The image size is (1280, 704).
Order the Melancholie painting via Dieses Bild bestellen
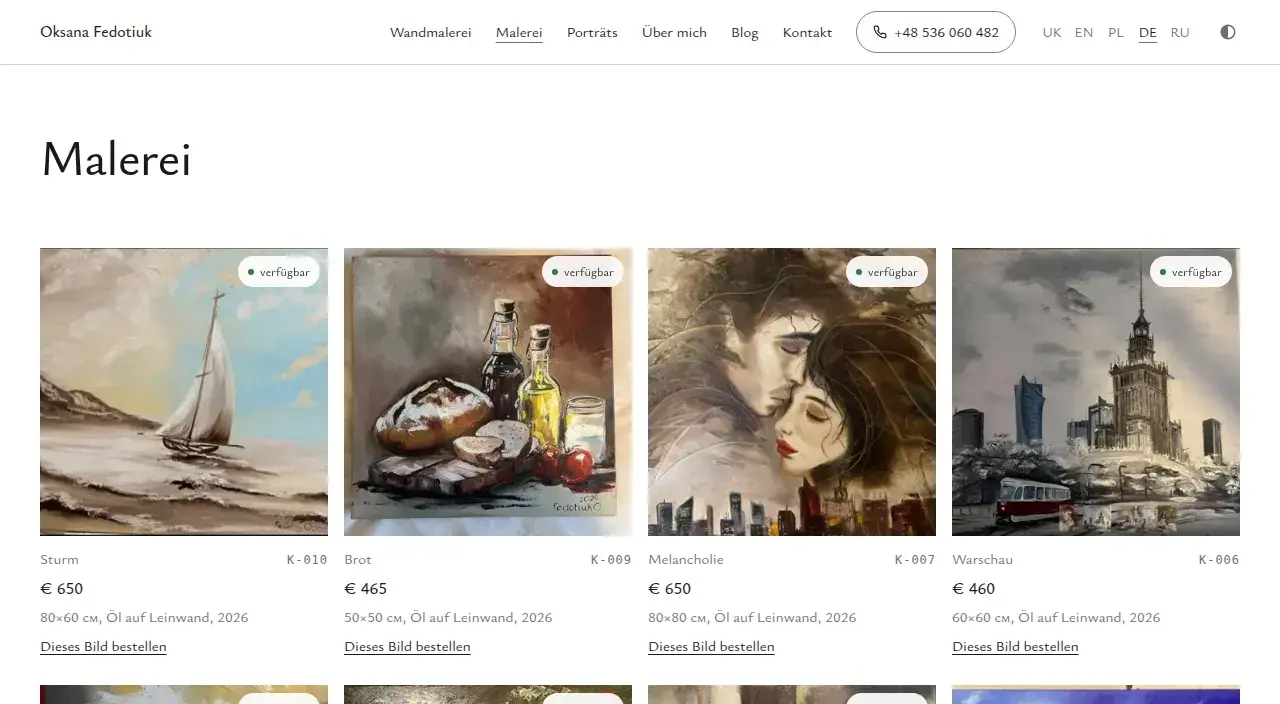tap(711, 647)
